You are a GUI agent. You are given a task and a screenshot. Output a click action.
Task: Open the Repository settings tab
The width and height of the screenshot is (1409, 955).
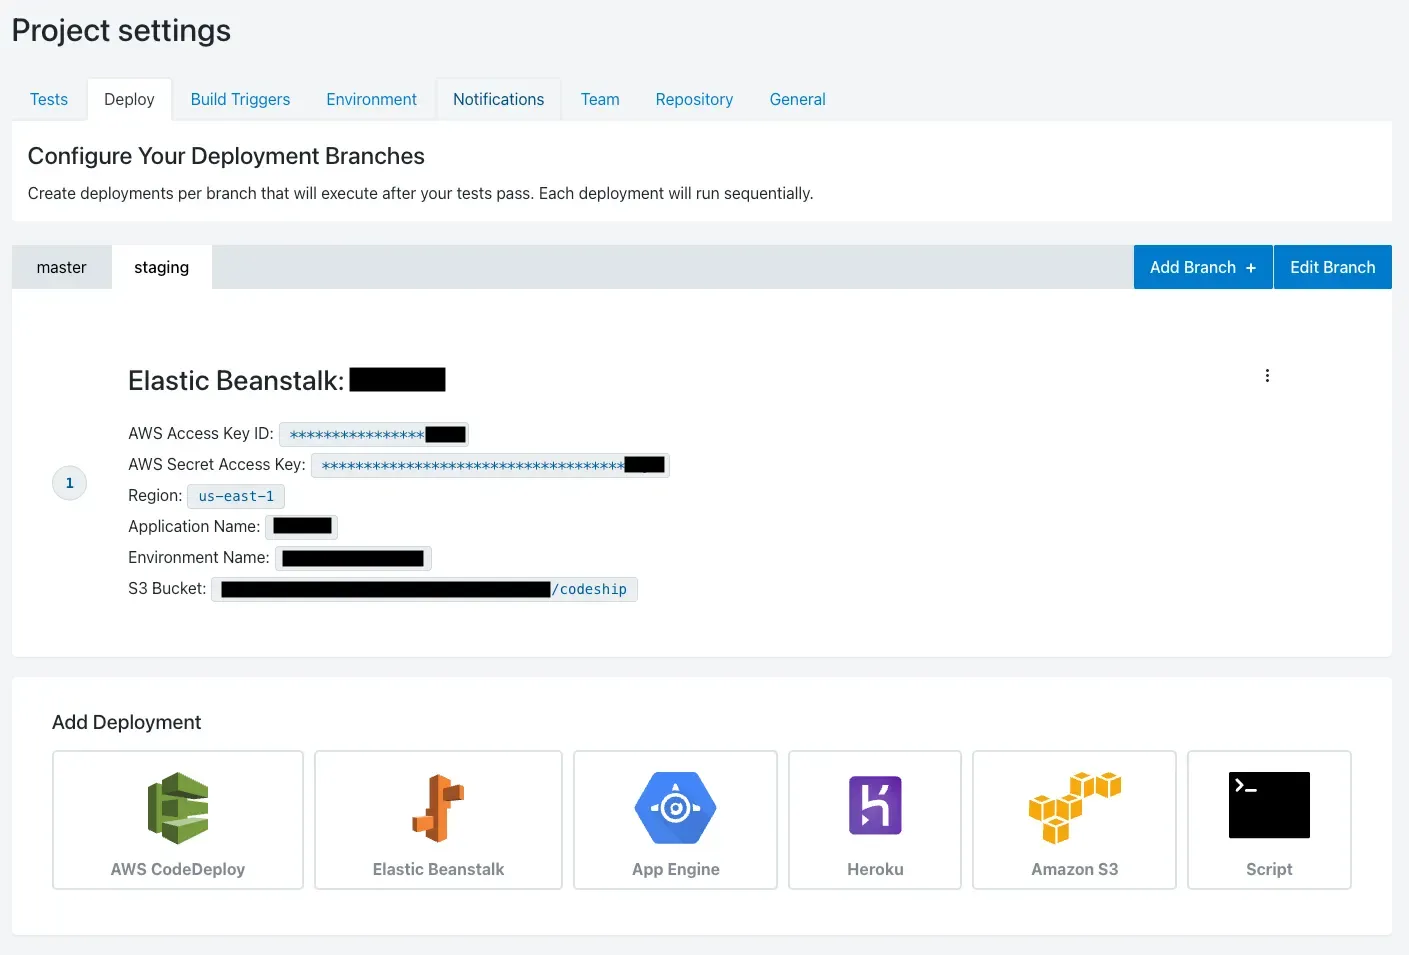(694, 100)
